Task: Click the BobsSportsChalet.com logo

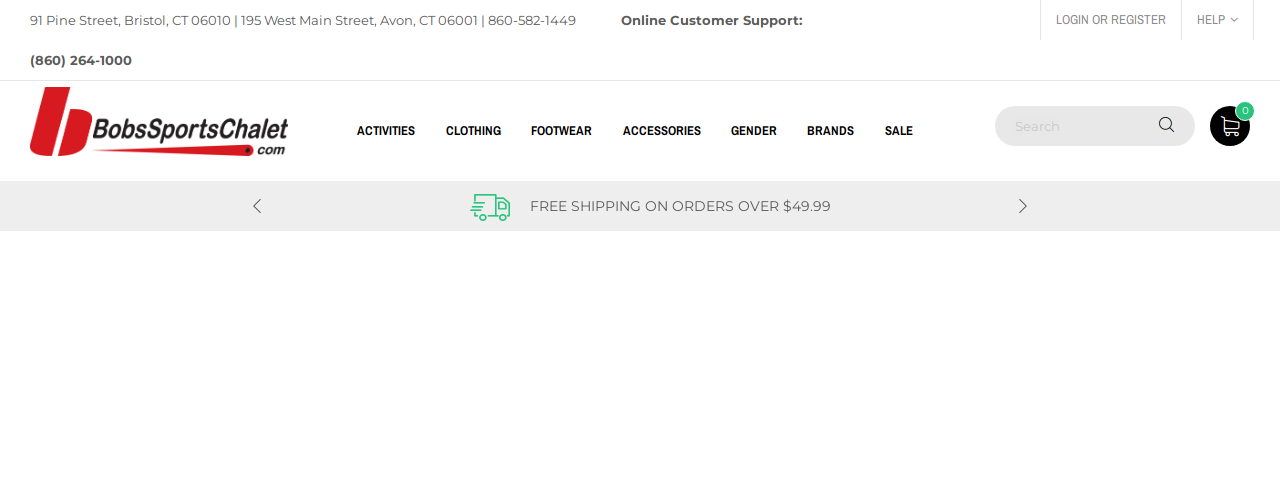Action: 159,122
